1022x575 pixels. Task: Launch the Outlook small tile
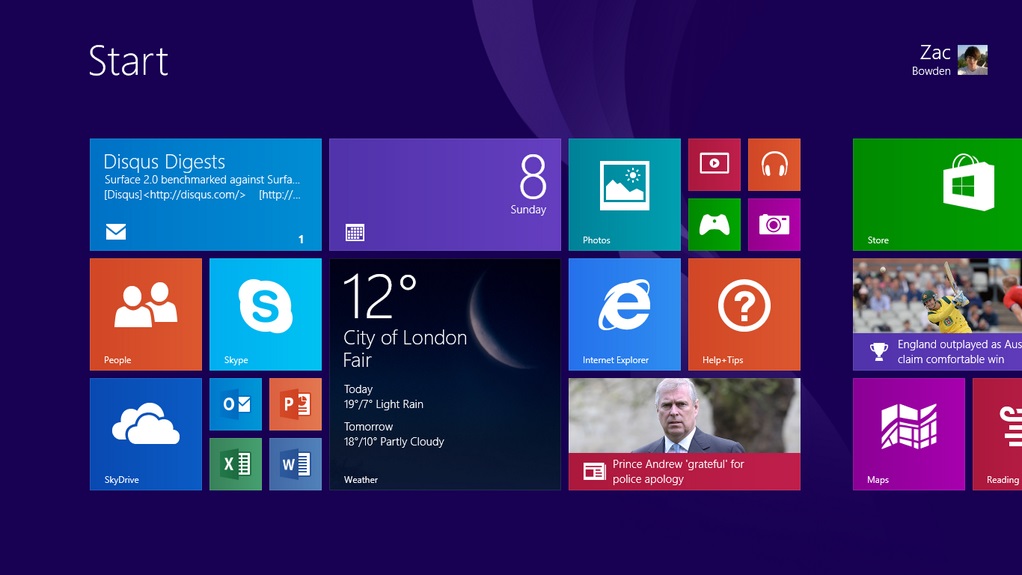pyautogui.click(x=235, y=404)
